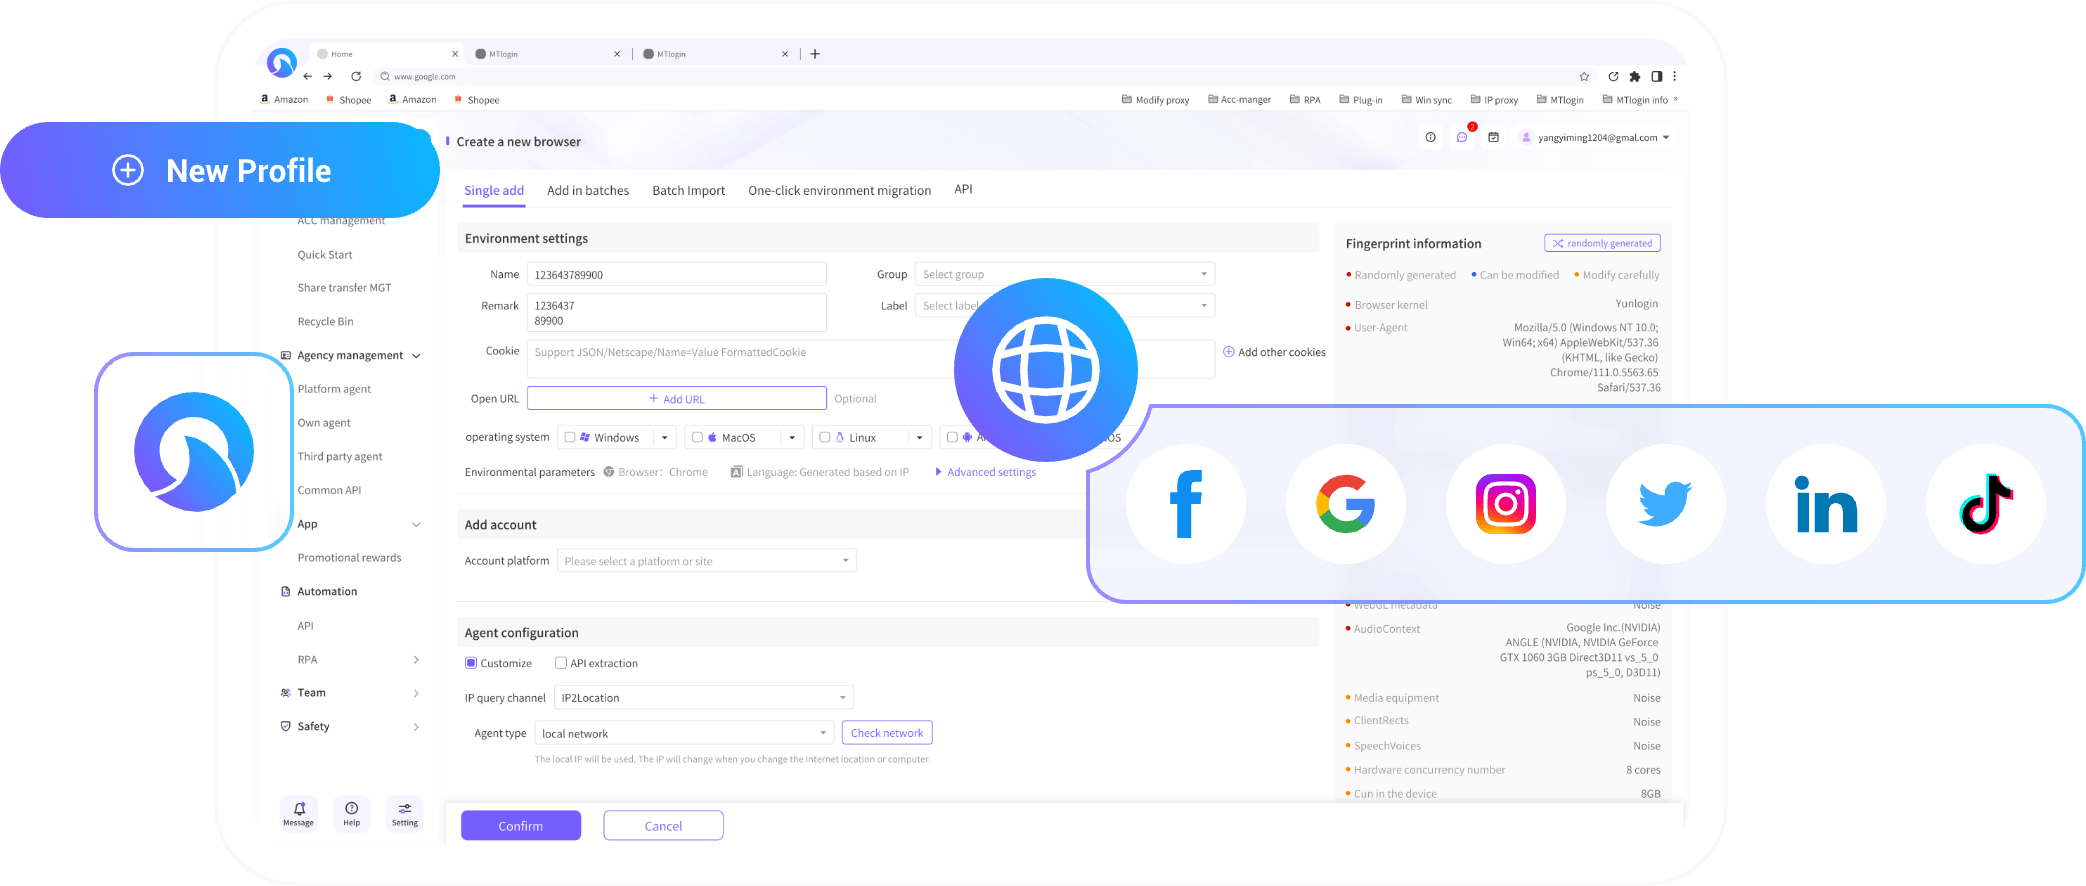Open the Message bell icon in sidebar footer
Image resolution: width=2086 pixels, height=886 pixels.
pos(299,813)
